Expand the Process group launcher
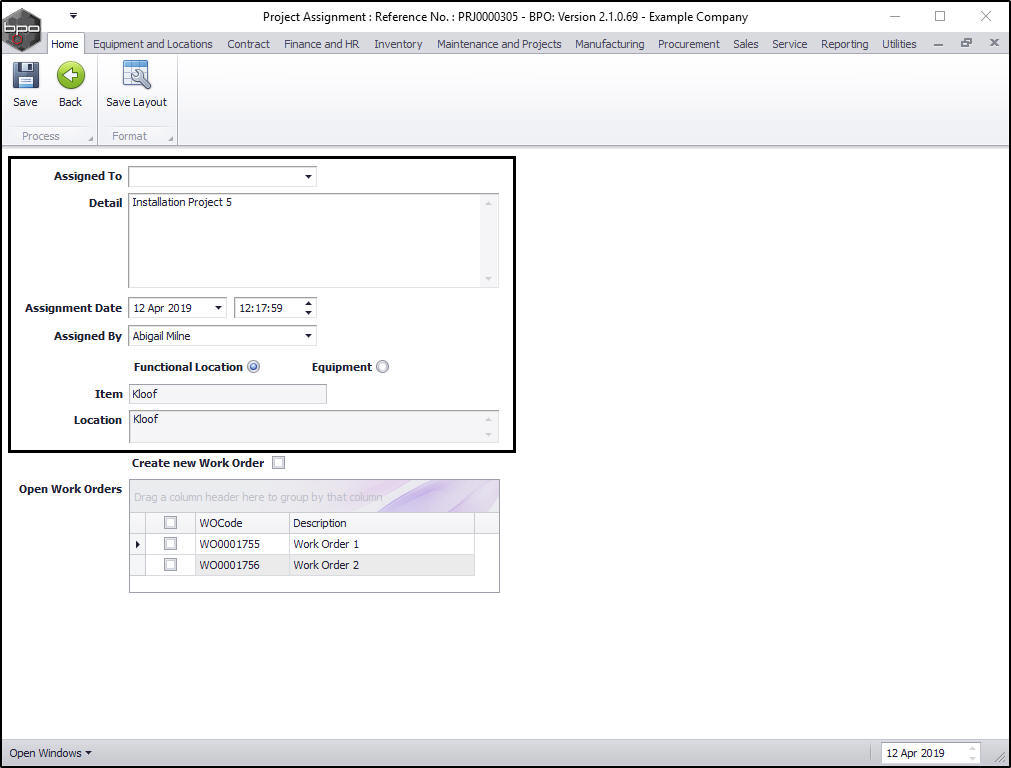 (90, 138)
